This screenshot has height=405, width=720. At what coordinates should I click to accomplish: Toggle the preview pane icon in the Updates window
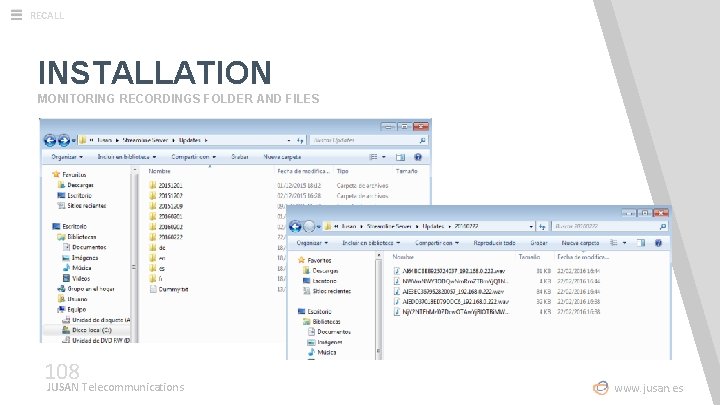click(x=400, y=157)
